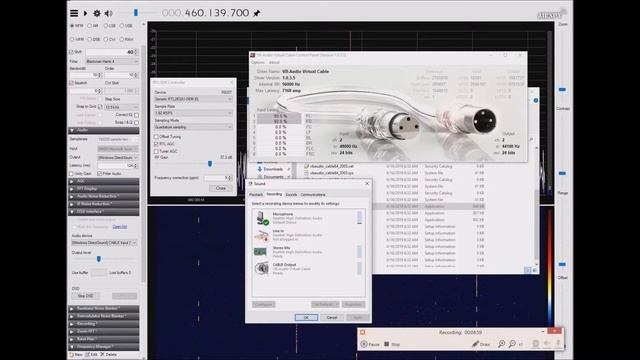
Task: Click Stop in screen recorder bar
Action: pos(391,344)
